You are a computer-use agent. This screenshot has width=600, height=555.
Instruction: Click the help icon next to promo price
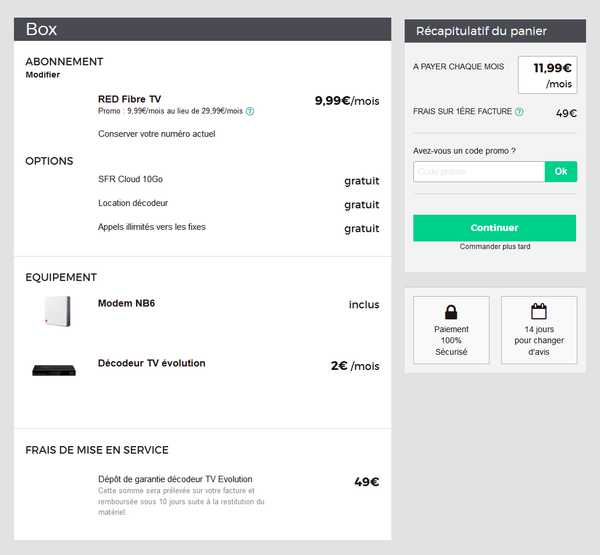click(250, 111)
